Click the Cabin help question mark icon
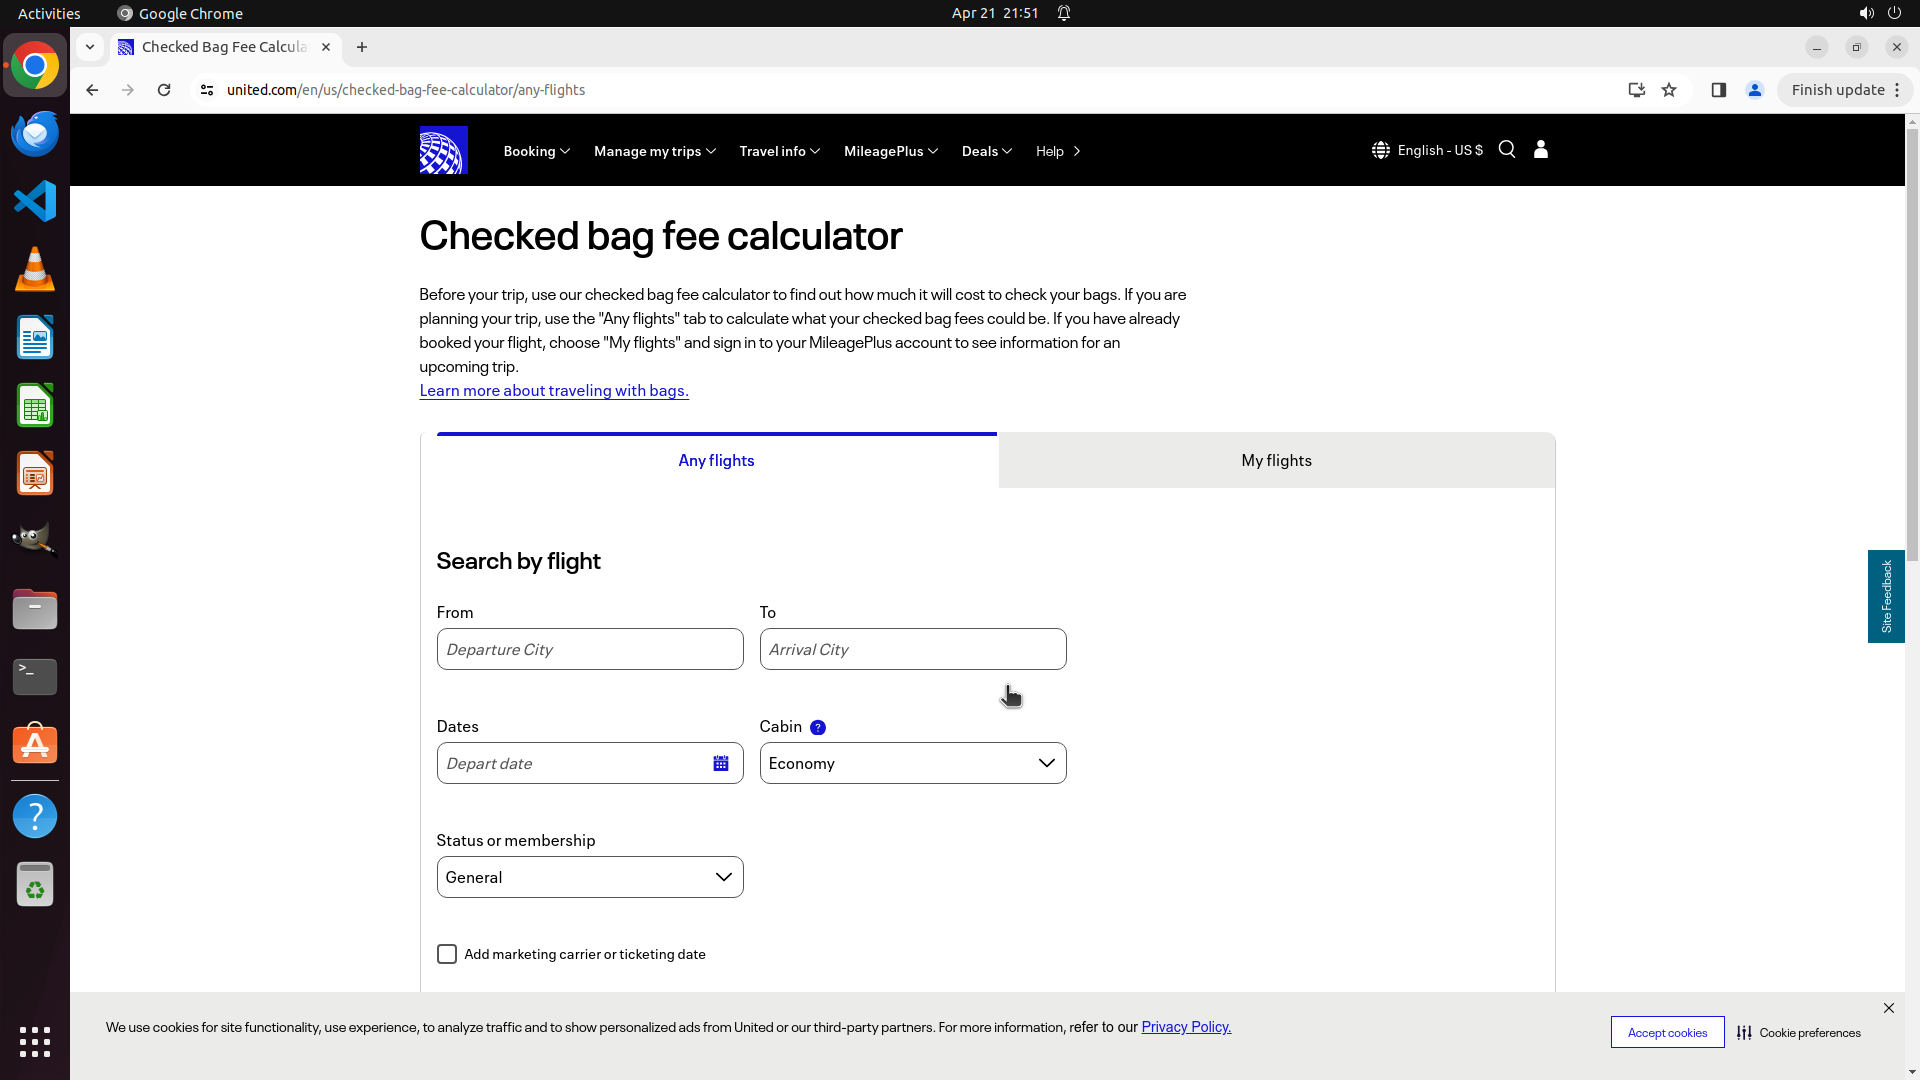 click(x=818, y=727)
